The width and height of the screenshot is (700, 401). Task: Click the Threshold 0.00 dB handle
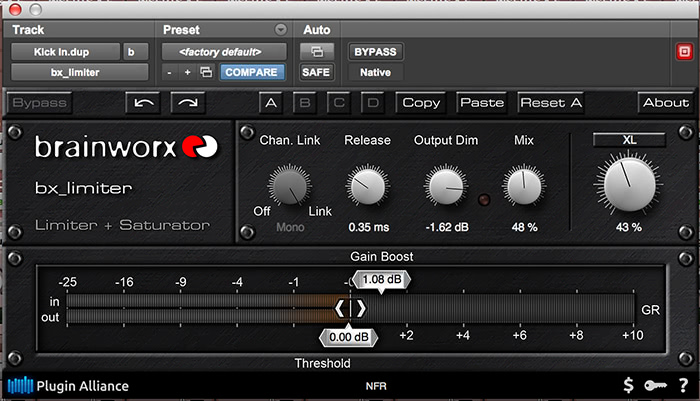[349, 337]
